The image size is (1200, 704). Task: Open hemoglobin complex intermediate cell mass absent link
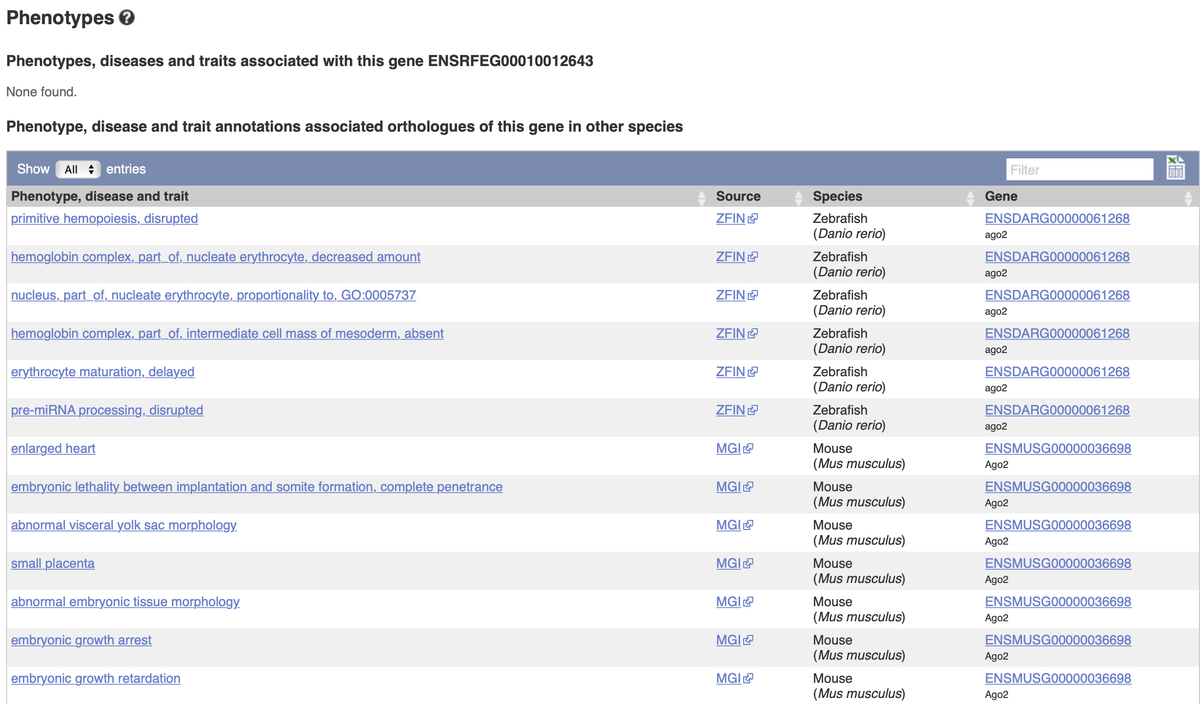227,333
